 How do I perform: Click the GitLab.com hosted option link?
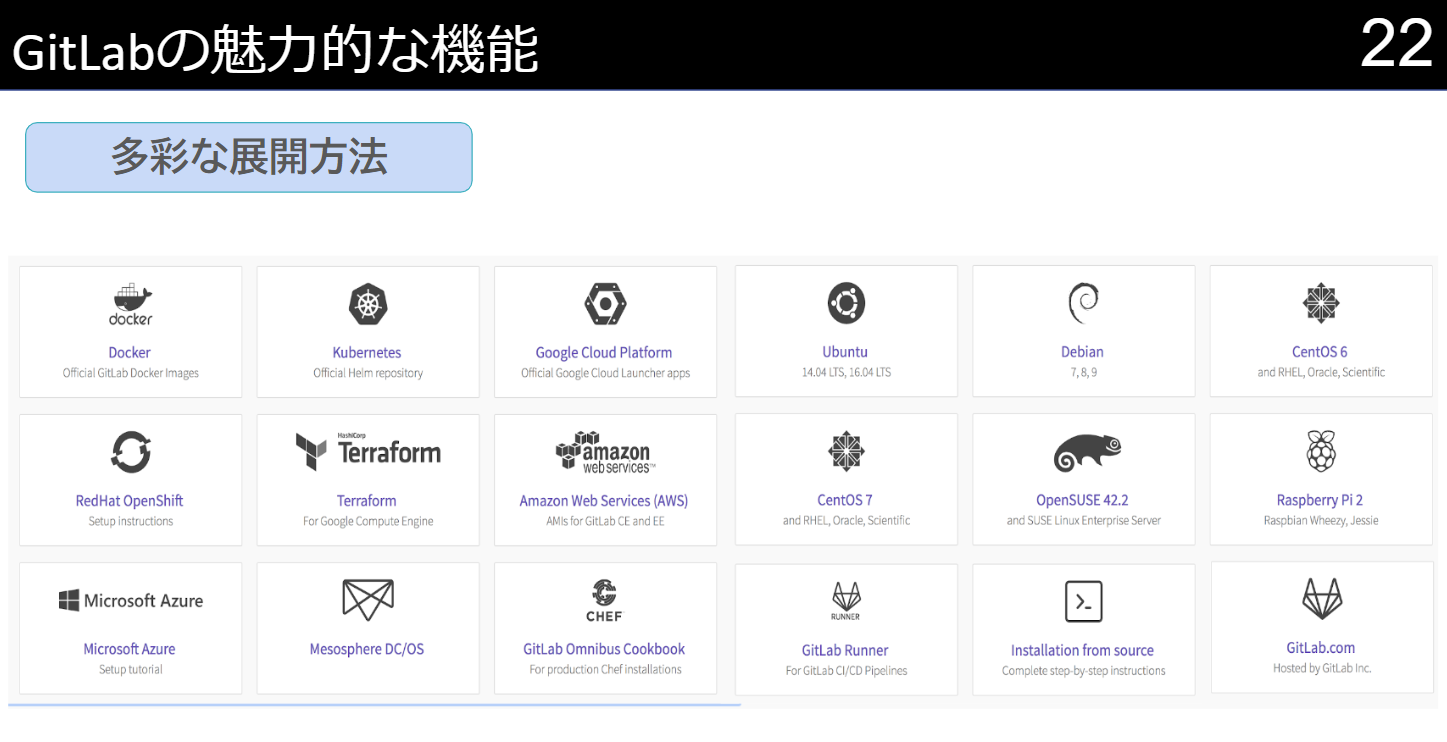[x=1320, y=647]
